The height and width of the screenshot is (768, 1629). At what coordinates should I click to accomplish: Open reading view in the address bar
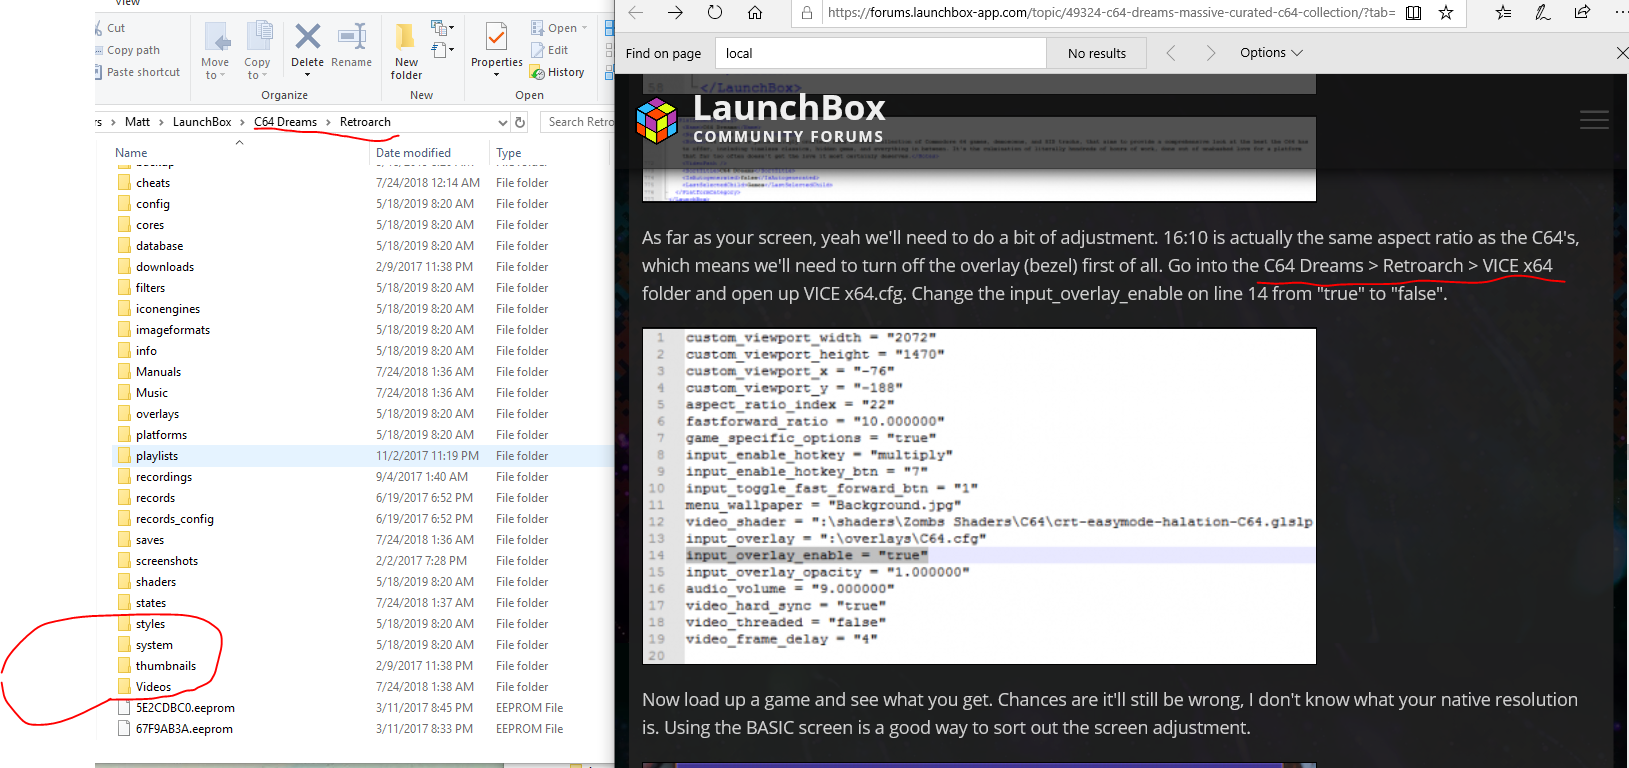click(1414, 12)
